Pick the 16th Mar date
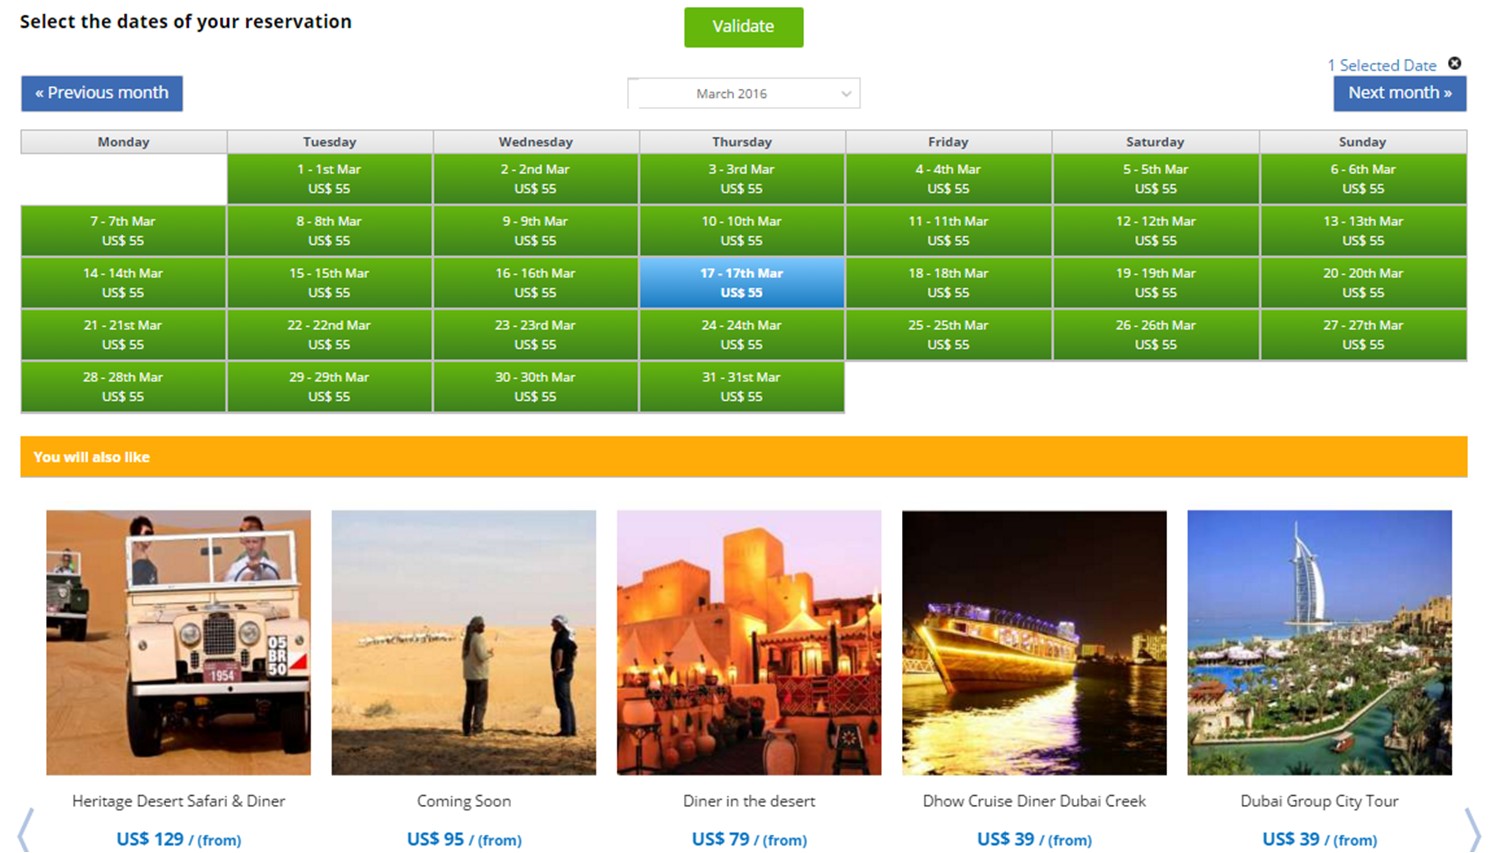The width and height of the screenshot is (1502, 853). (x=535, y=283)
